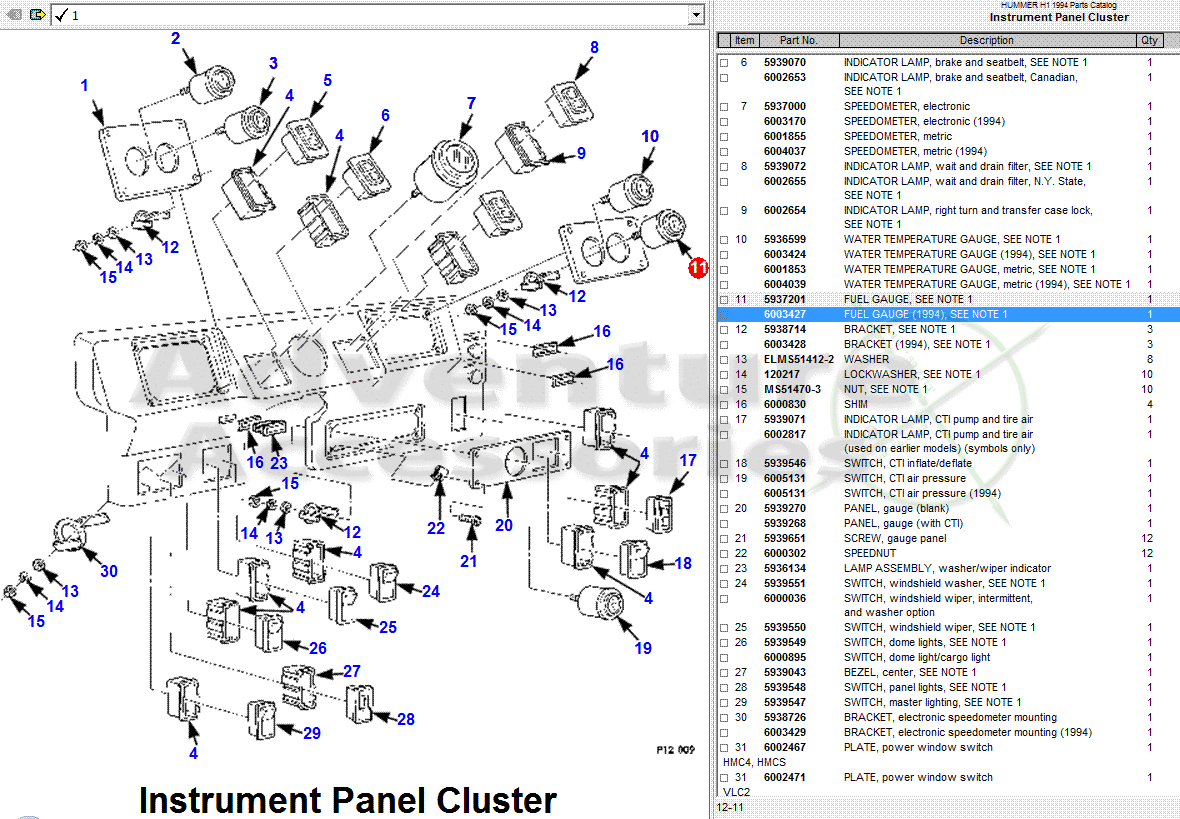Click callout 20 under the gauge panel
The height and width of the screenshot is (819, 1180).
point(503,525)
